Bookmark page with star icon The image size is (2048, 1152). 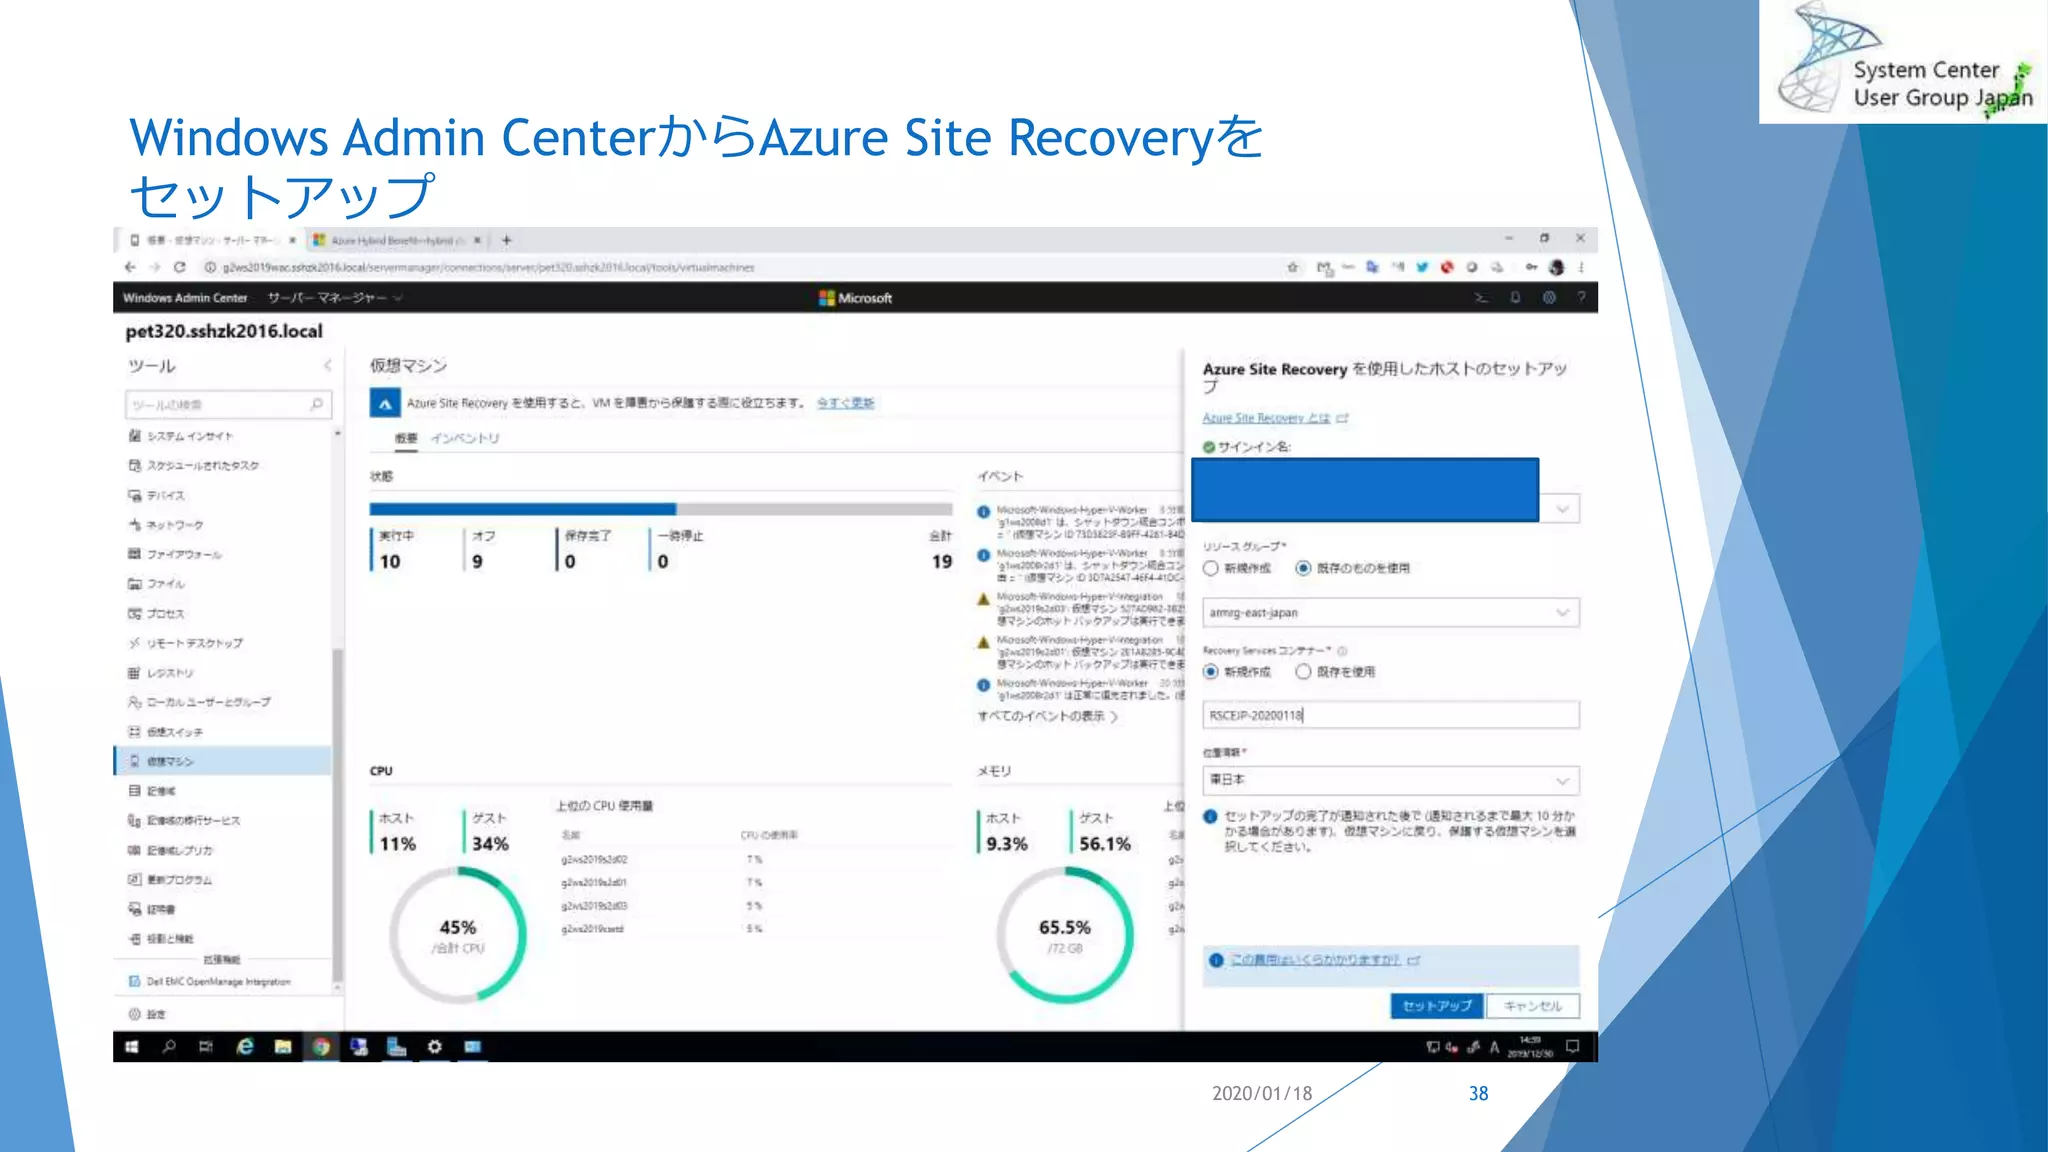click(x=1293, y=267)
